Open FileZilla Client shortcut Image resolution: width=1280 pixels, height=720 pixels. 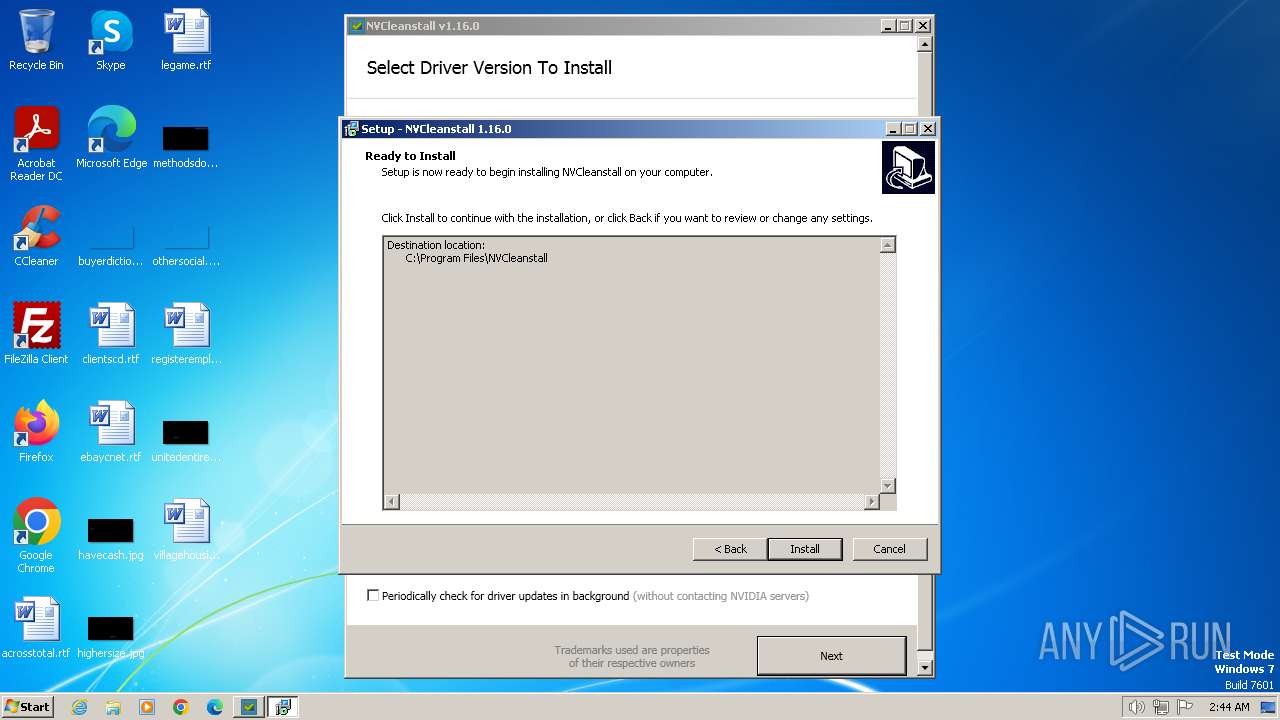[x=36, y=334]
